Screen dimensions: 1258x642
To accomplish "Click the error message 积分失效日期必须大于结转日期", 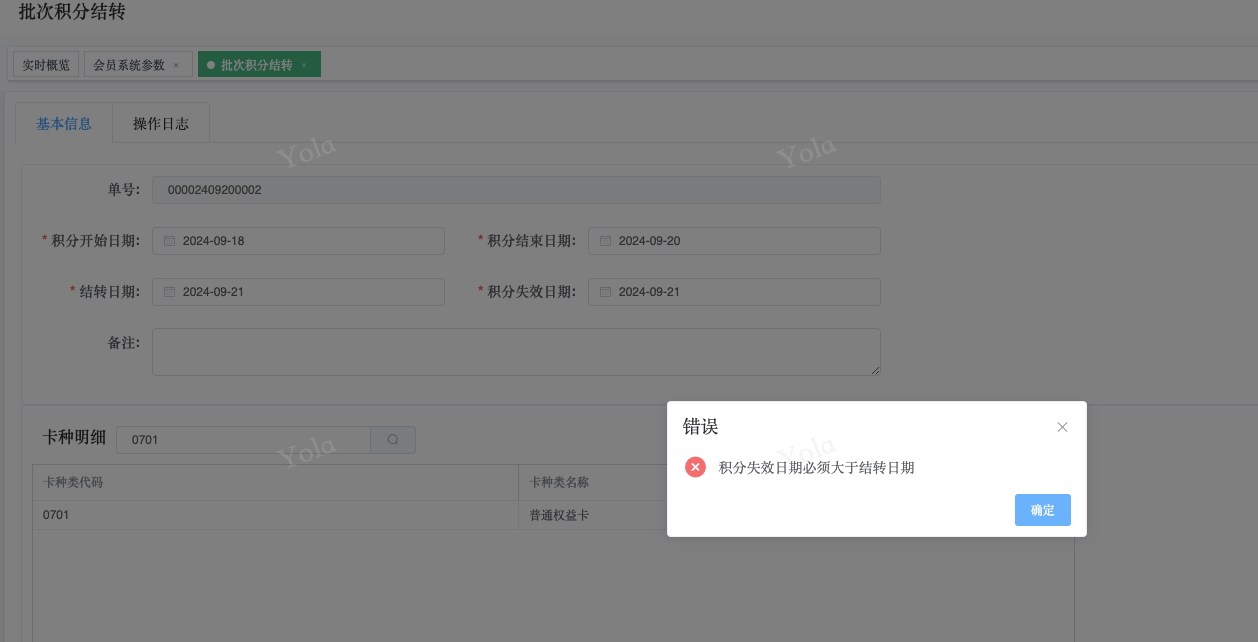I will (816, 467).
